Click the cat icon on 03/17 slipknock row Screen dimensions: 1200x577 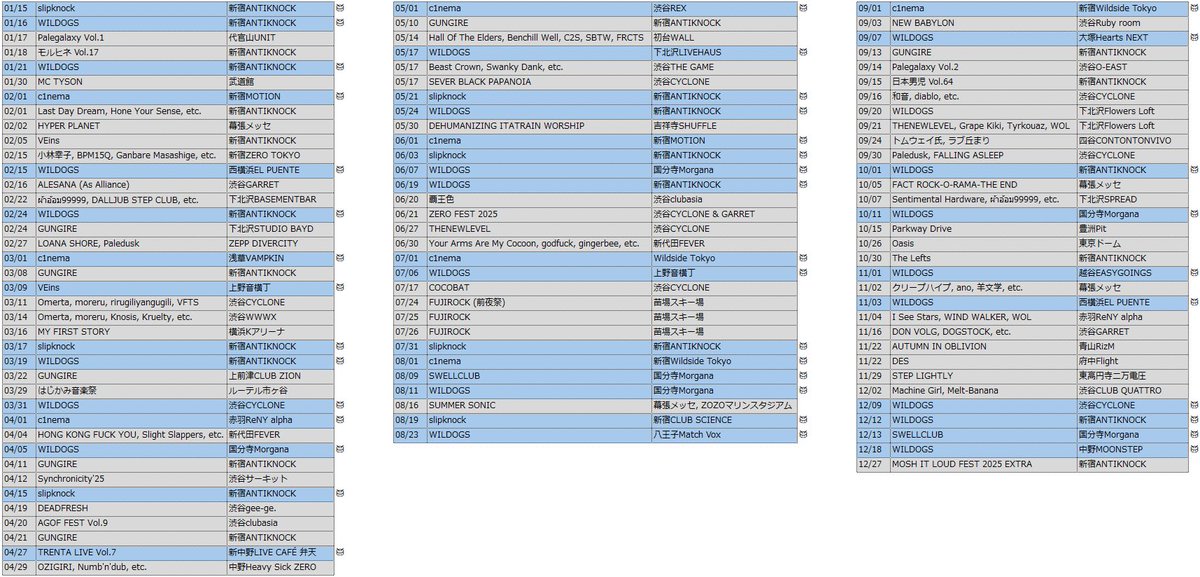[x=341, y=347]
